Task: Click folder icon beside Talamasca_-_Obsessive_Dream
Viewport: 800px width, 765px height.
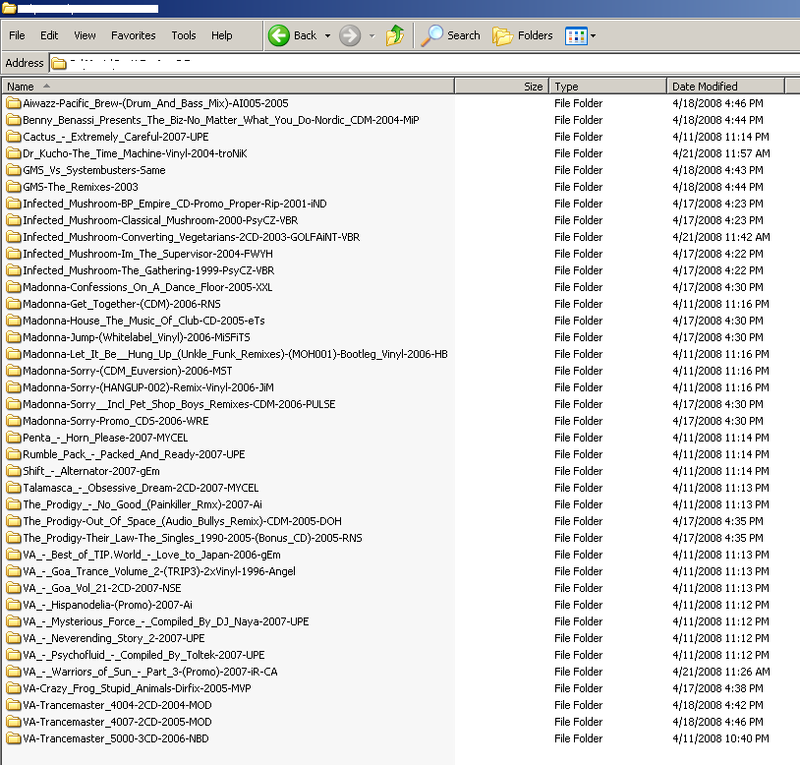Action: (x=13, y=488)
